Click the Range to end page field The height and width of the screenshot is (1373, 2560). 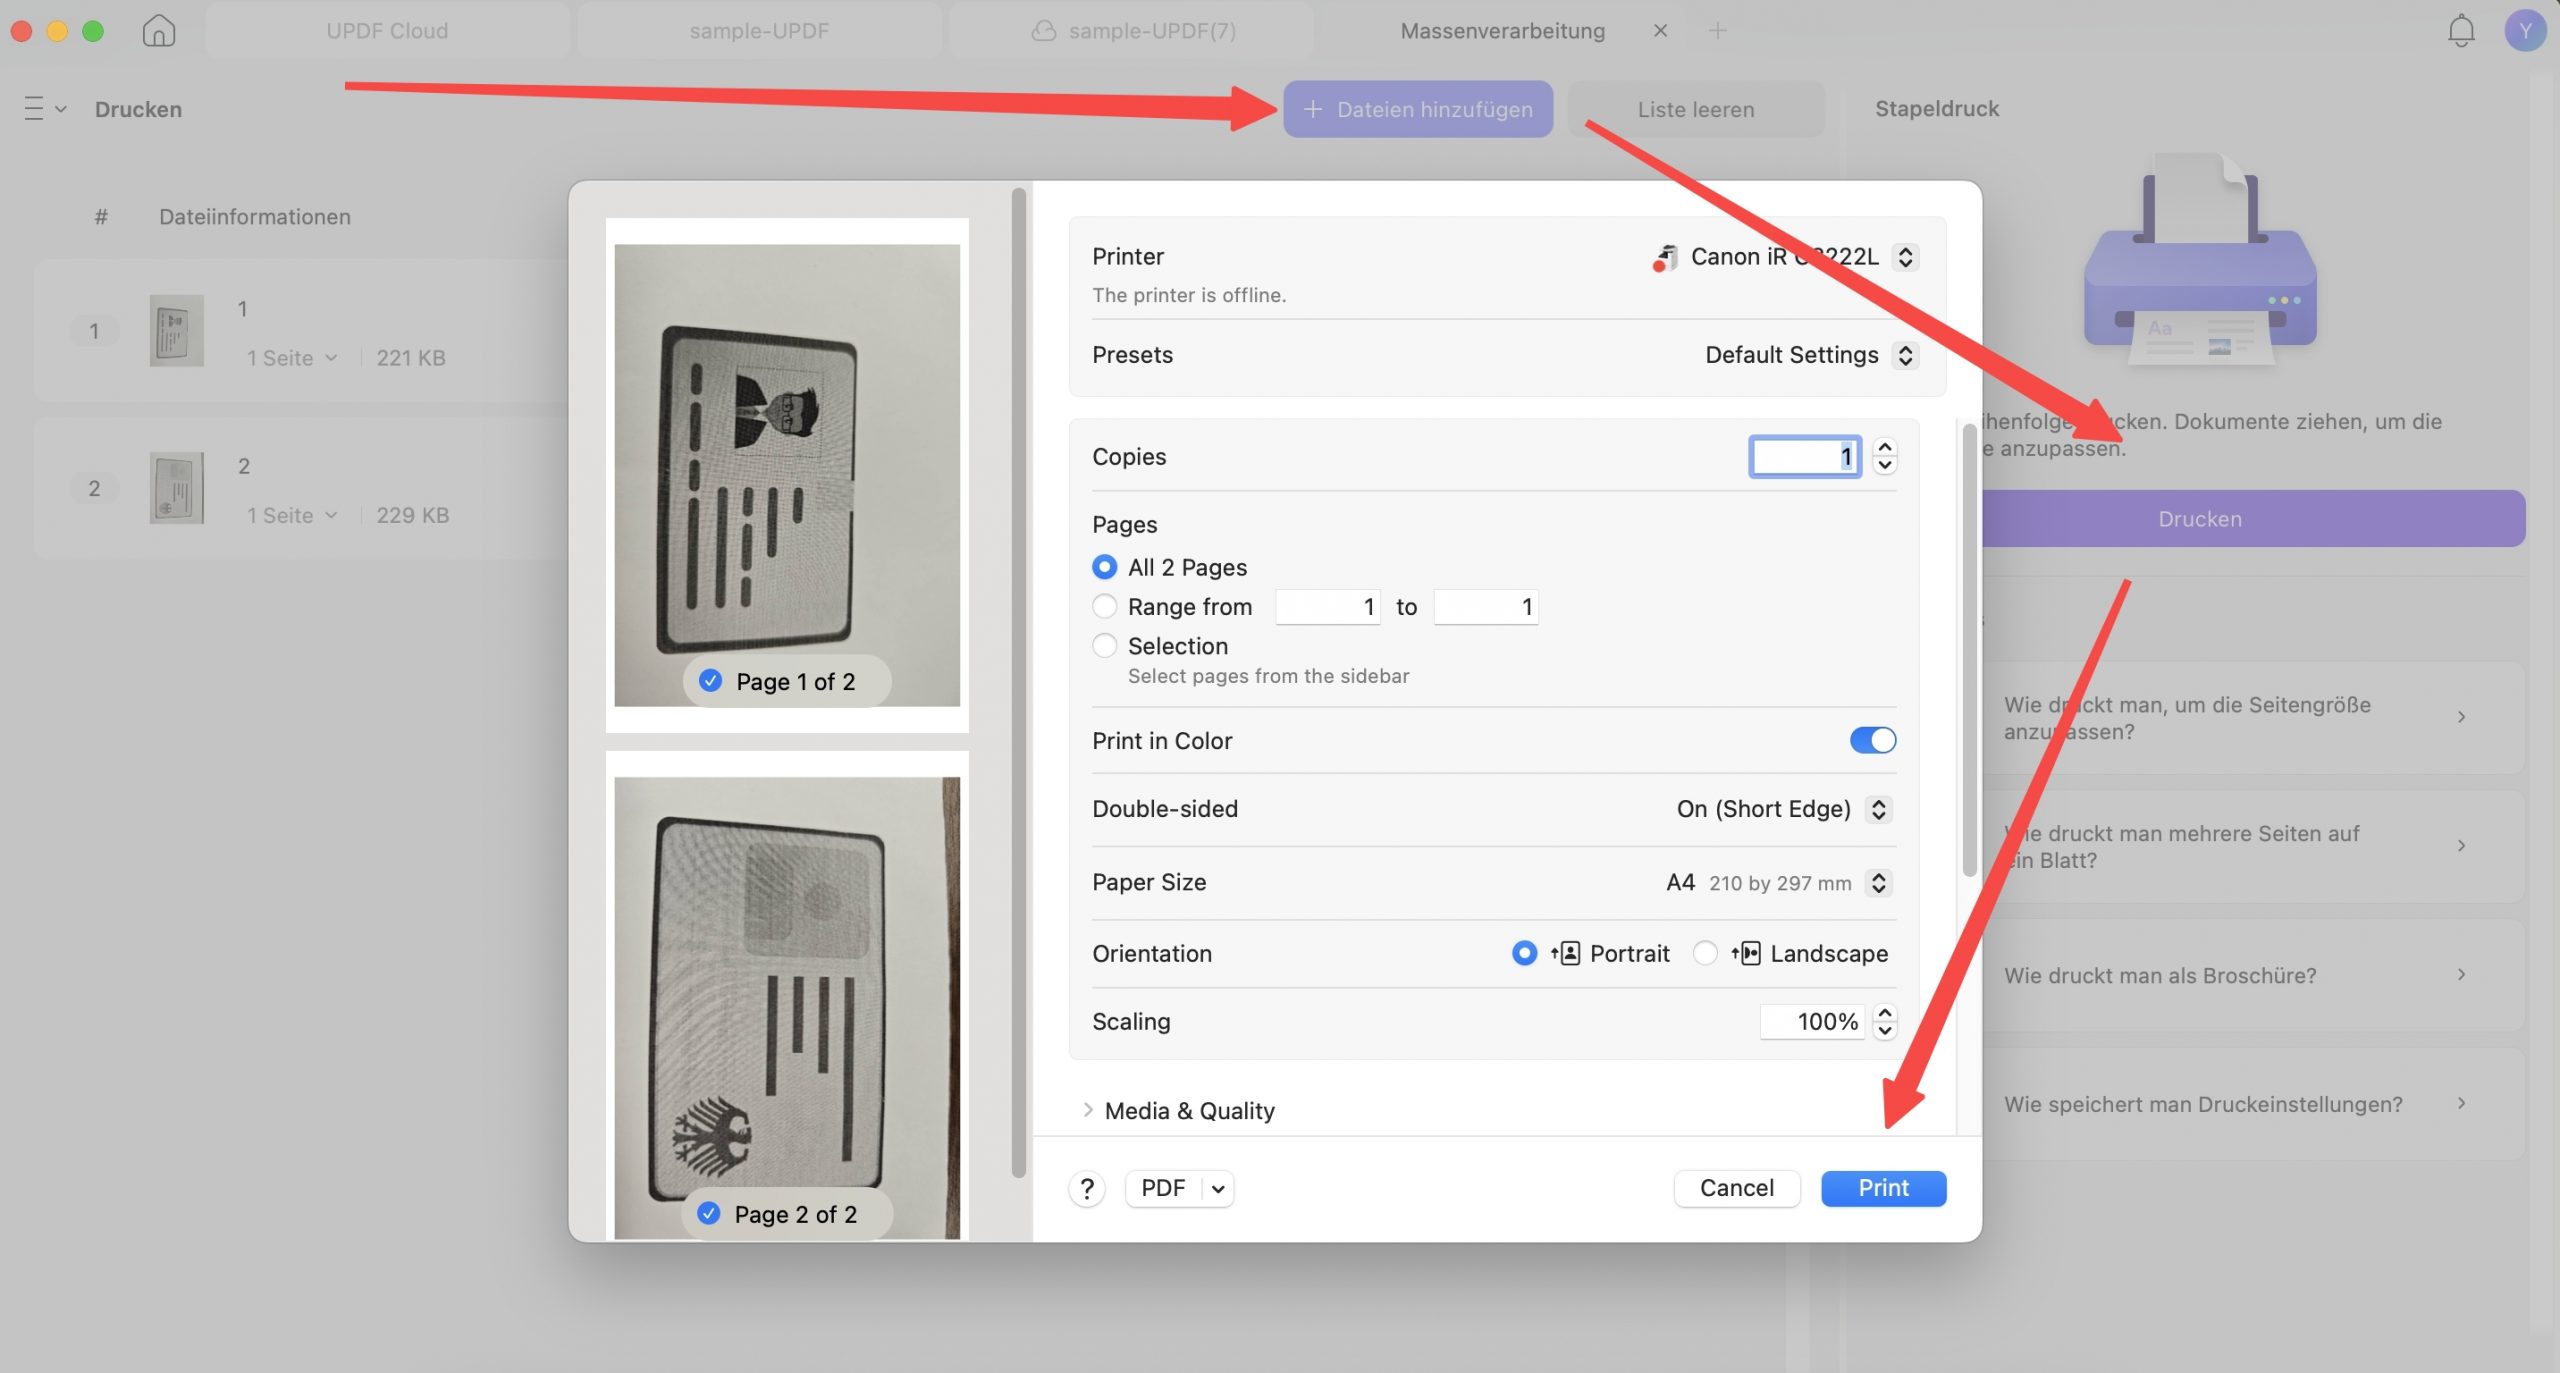[x=1486, y=606]
